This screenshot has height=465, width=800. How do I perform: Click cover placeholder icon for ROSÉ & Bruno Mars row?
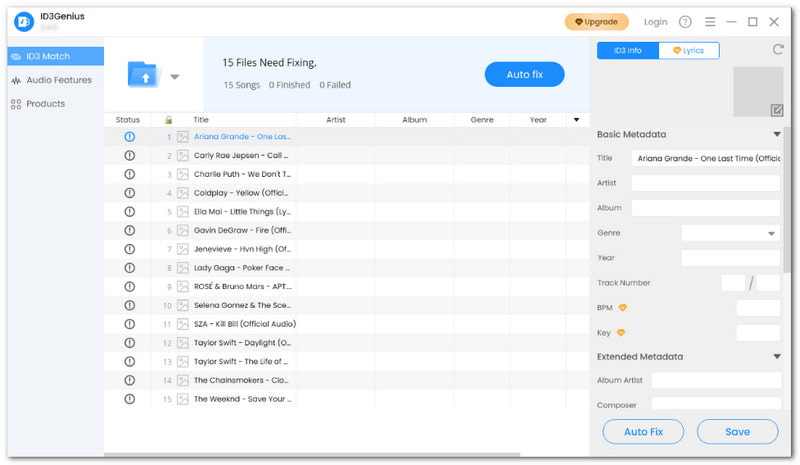(x=183, y=287)
